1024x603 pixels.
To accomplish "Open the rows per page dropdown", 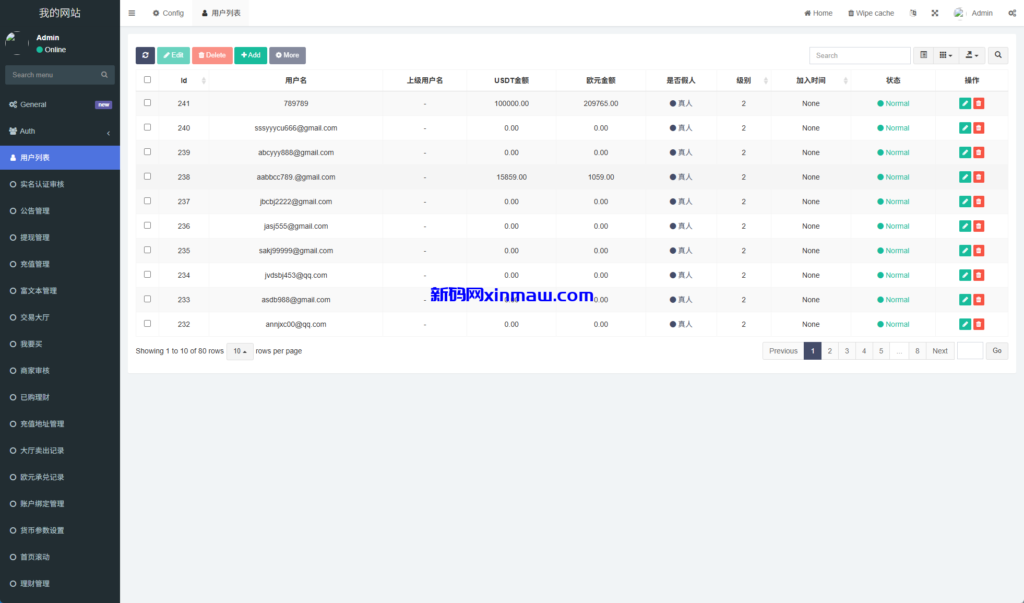I will 240,351.
